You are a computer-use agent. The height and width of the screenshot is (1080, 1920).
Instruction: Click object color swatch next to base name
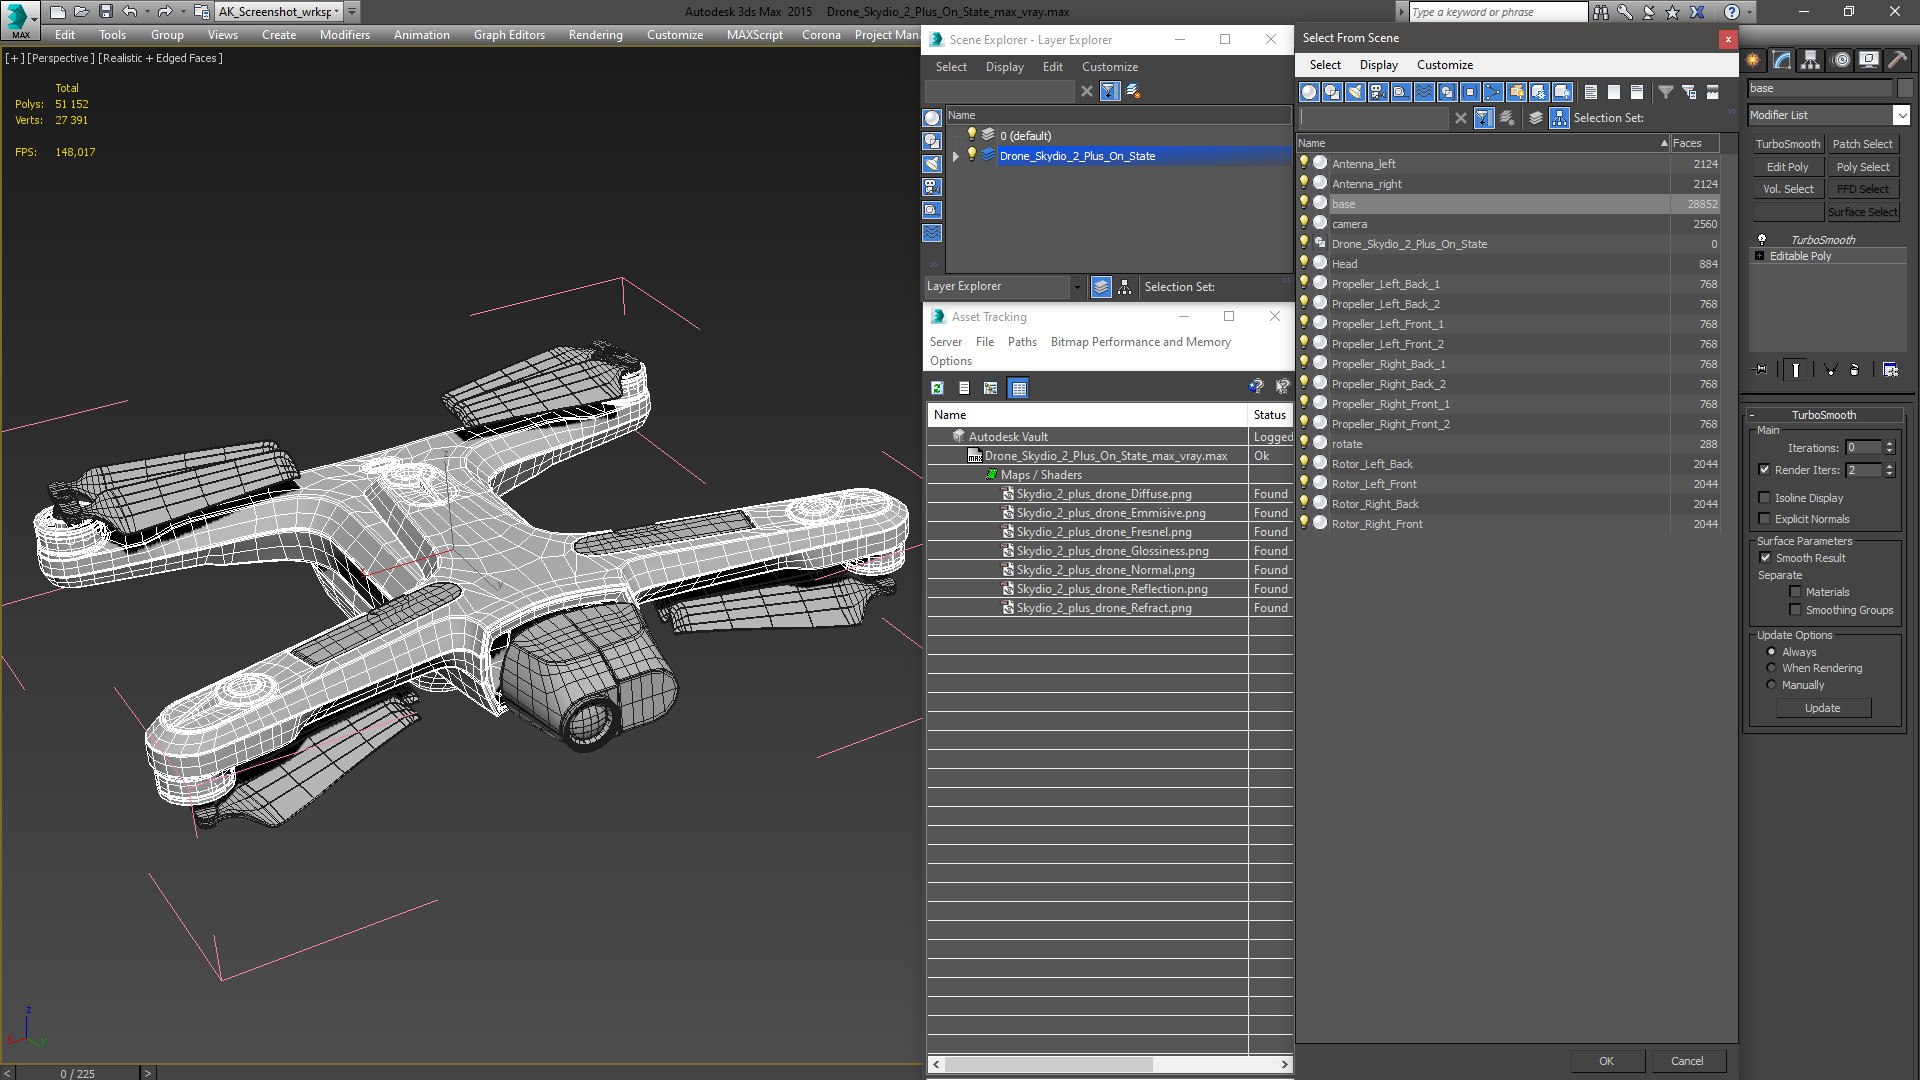click(1904, 88)
